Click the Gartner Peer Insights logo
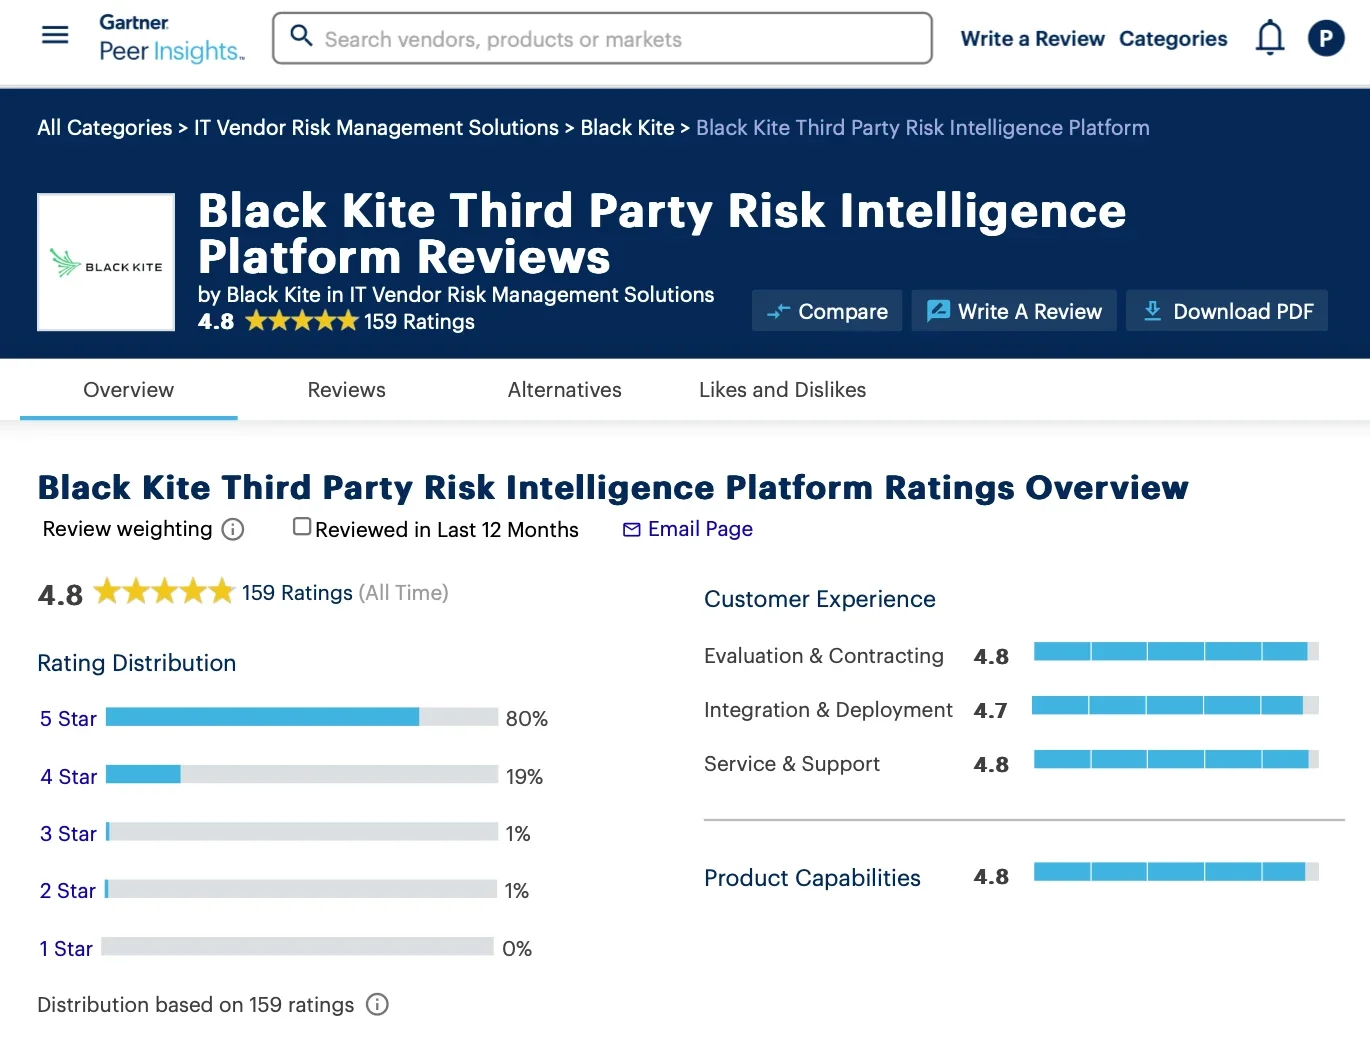The image size is (1370, 1050). coord(171,38)
